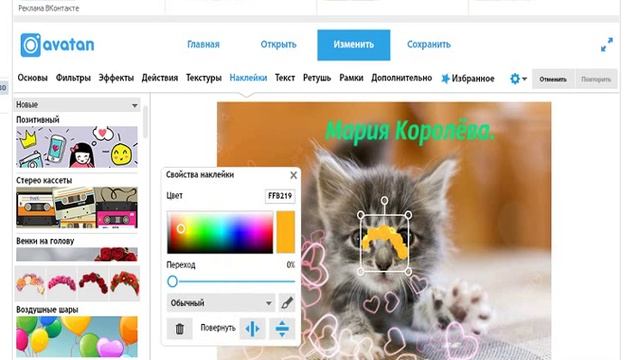
Task: Choose the pink flower wreath sticker
Action: coord(62,283)
